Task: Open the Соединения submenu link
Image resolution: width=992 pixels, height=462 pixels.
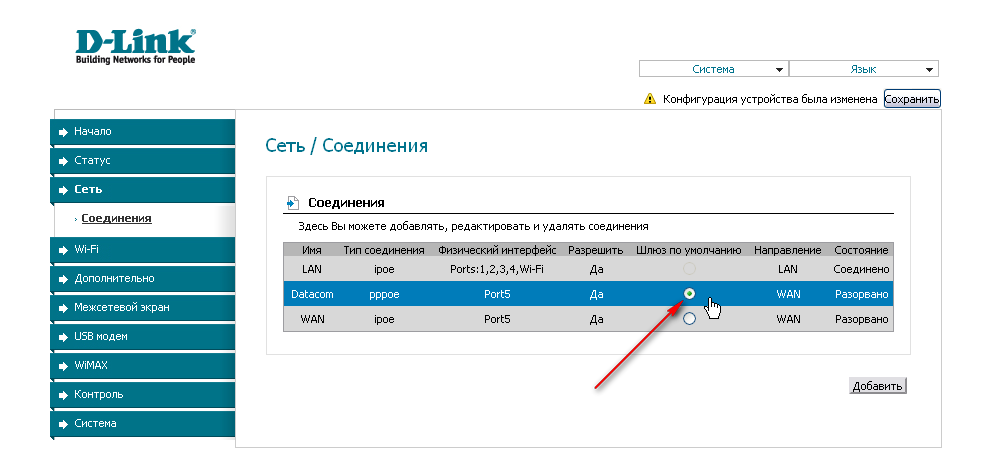Action: point(116,218)
